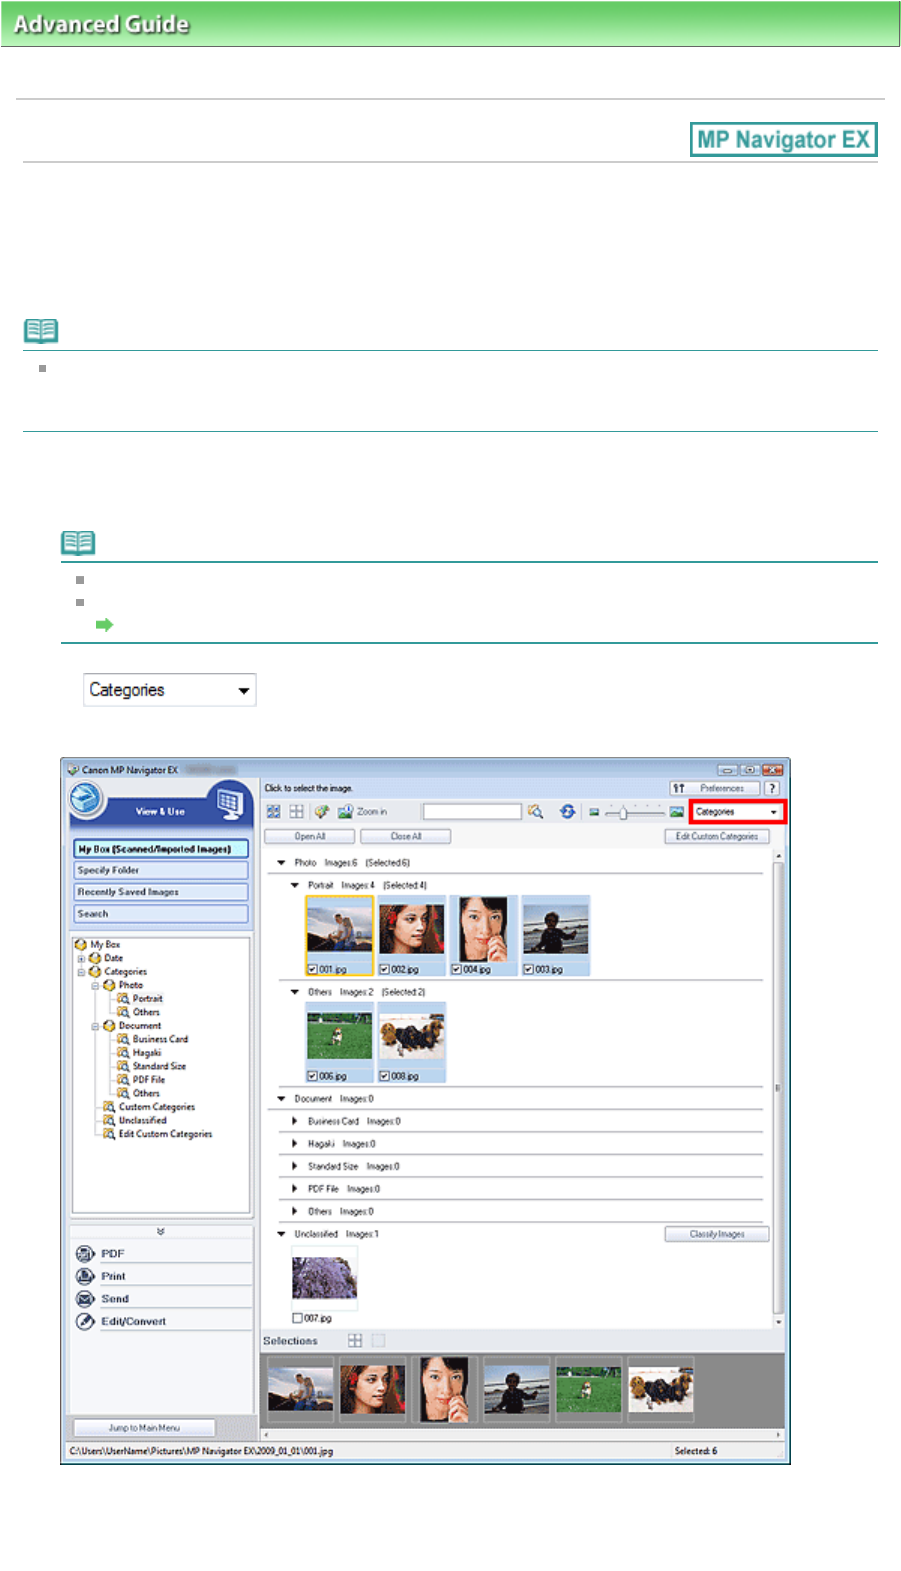
Task: Select Custom Categories in the folder tree
Action: click(157, 1107)
